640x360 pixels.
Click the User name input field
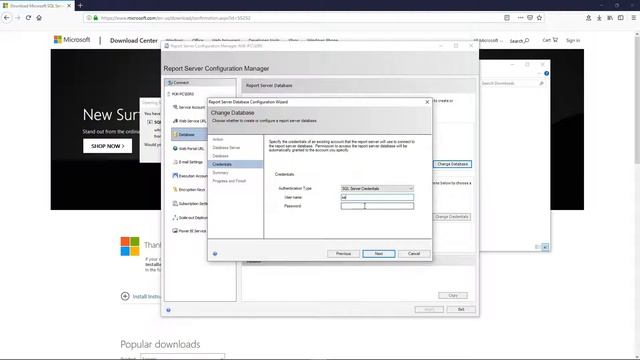coord(377,197)
